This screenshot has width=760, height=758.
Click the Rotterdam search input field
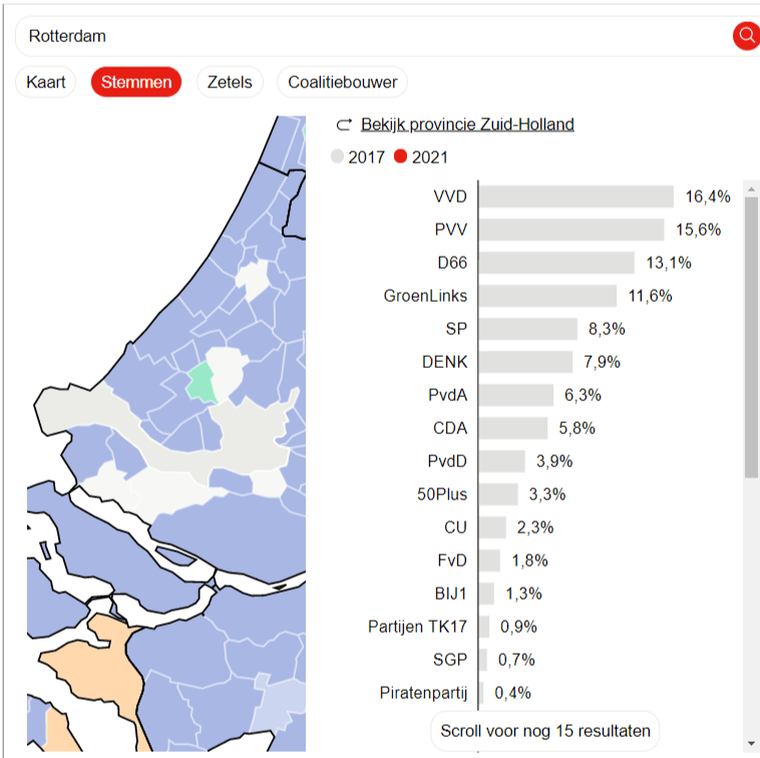pos(373,36)
